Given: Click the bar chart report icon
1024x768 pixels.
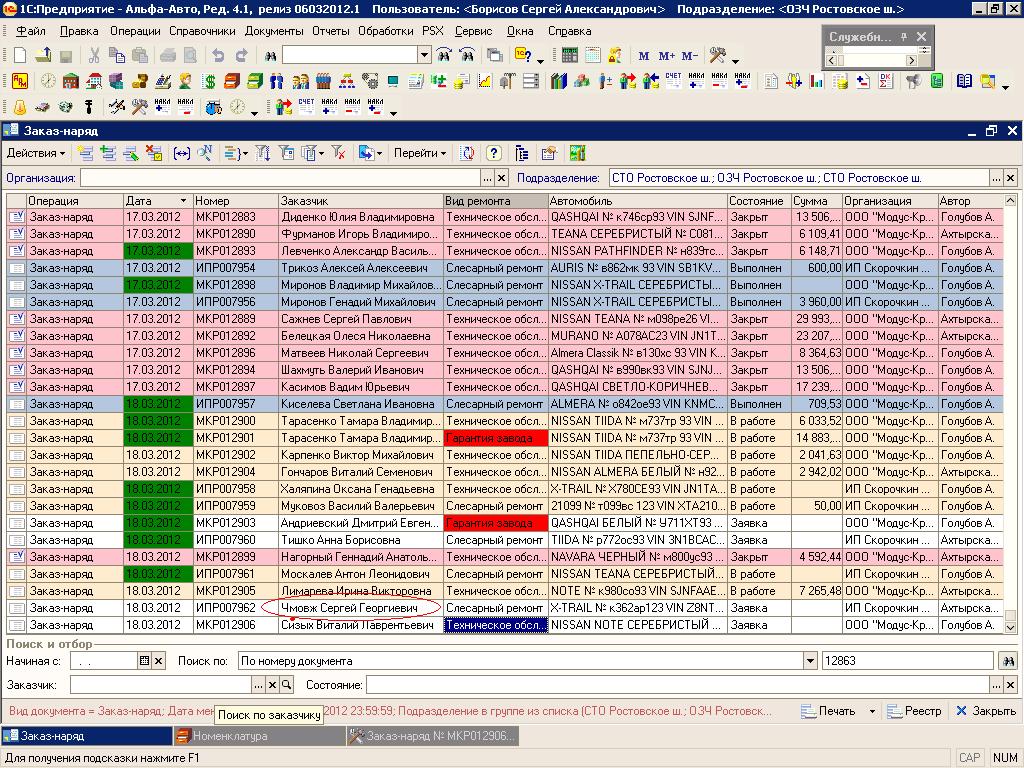Looking at the screenshot, I should point(817,81).
